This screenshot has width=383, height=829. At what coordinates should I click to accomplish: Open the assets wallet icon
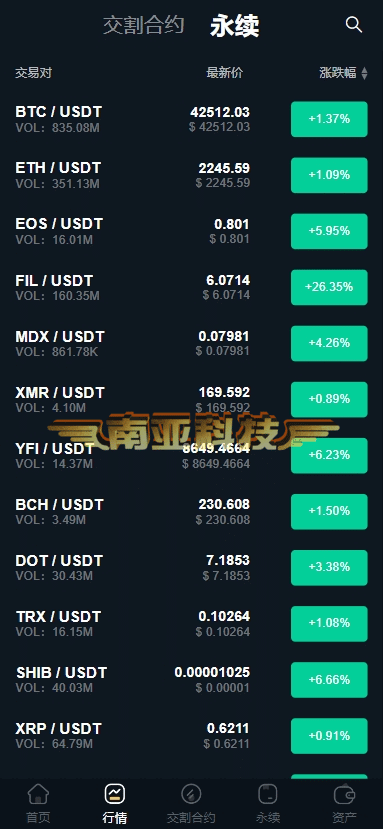click(x=344, y=794)
